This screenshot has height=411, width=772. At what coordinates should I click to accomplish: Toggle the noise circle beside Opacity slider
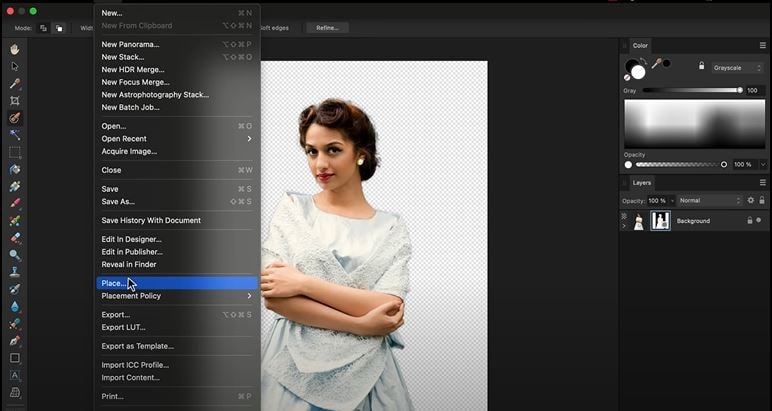point(628,164)
